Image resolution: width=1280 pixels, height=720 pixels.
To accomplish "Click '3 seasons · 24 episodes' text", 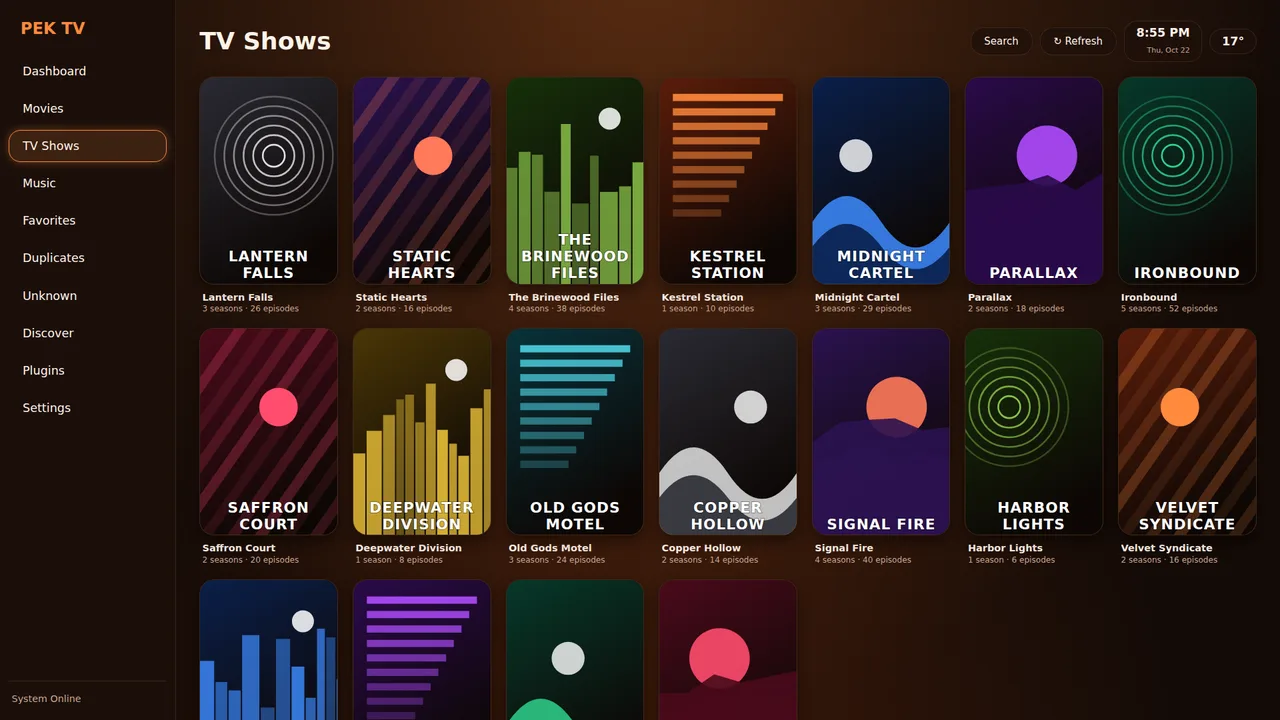I will tap(557, 560).
